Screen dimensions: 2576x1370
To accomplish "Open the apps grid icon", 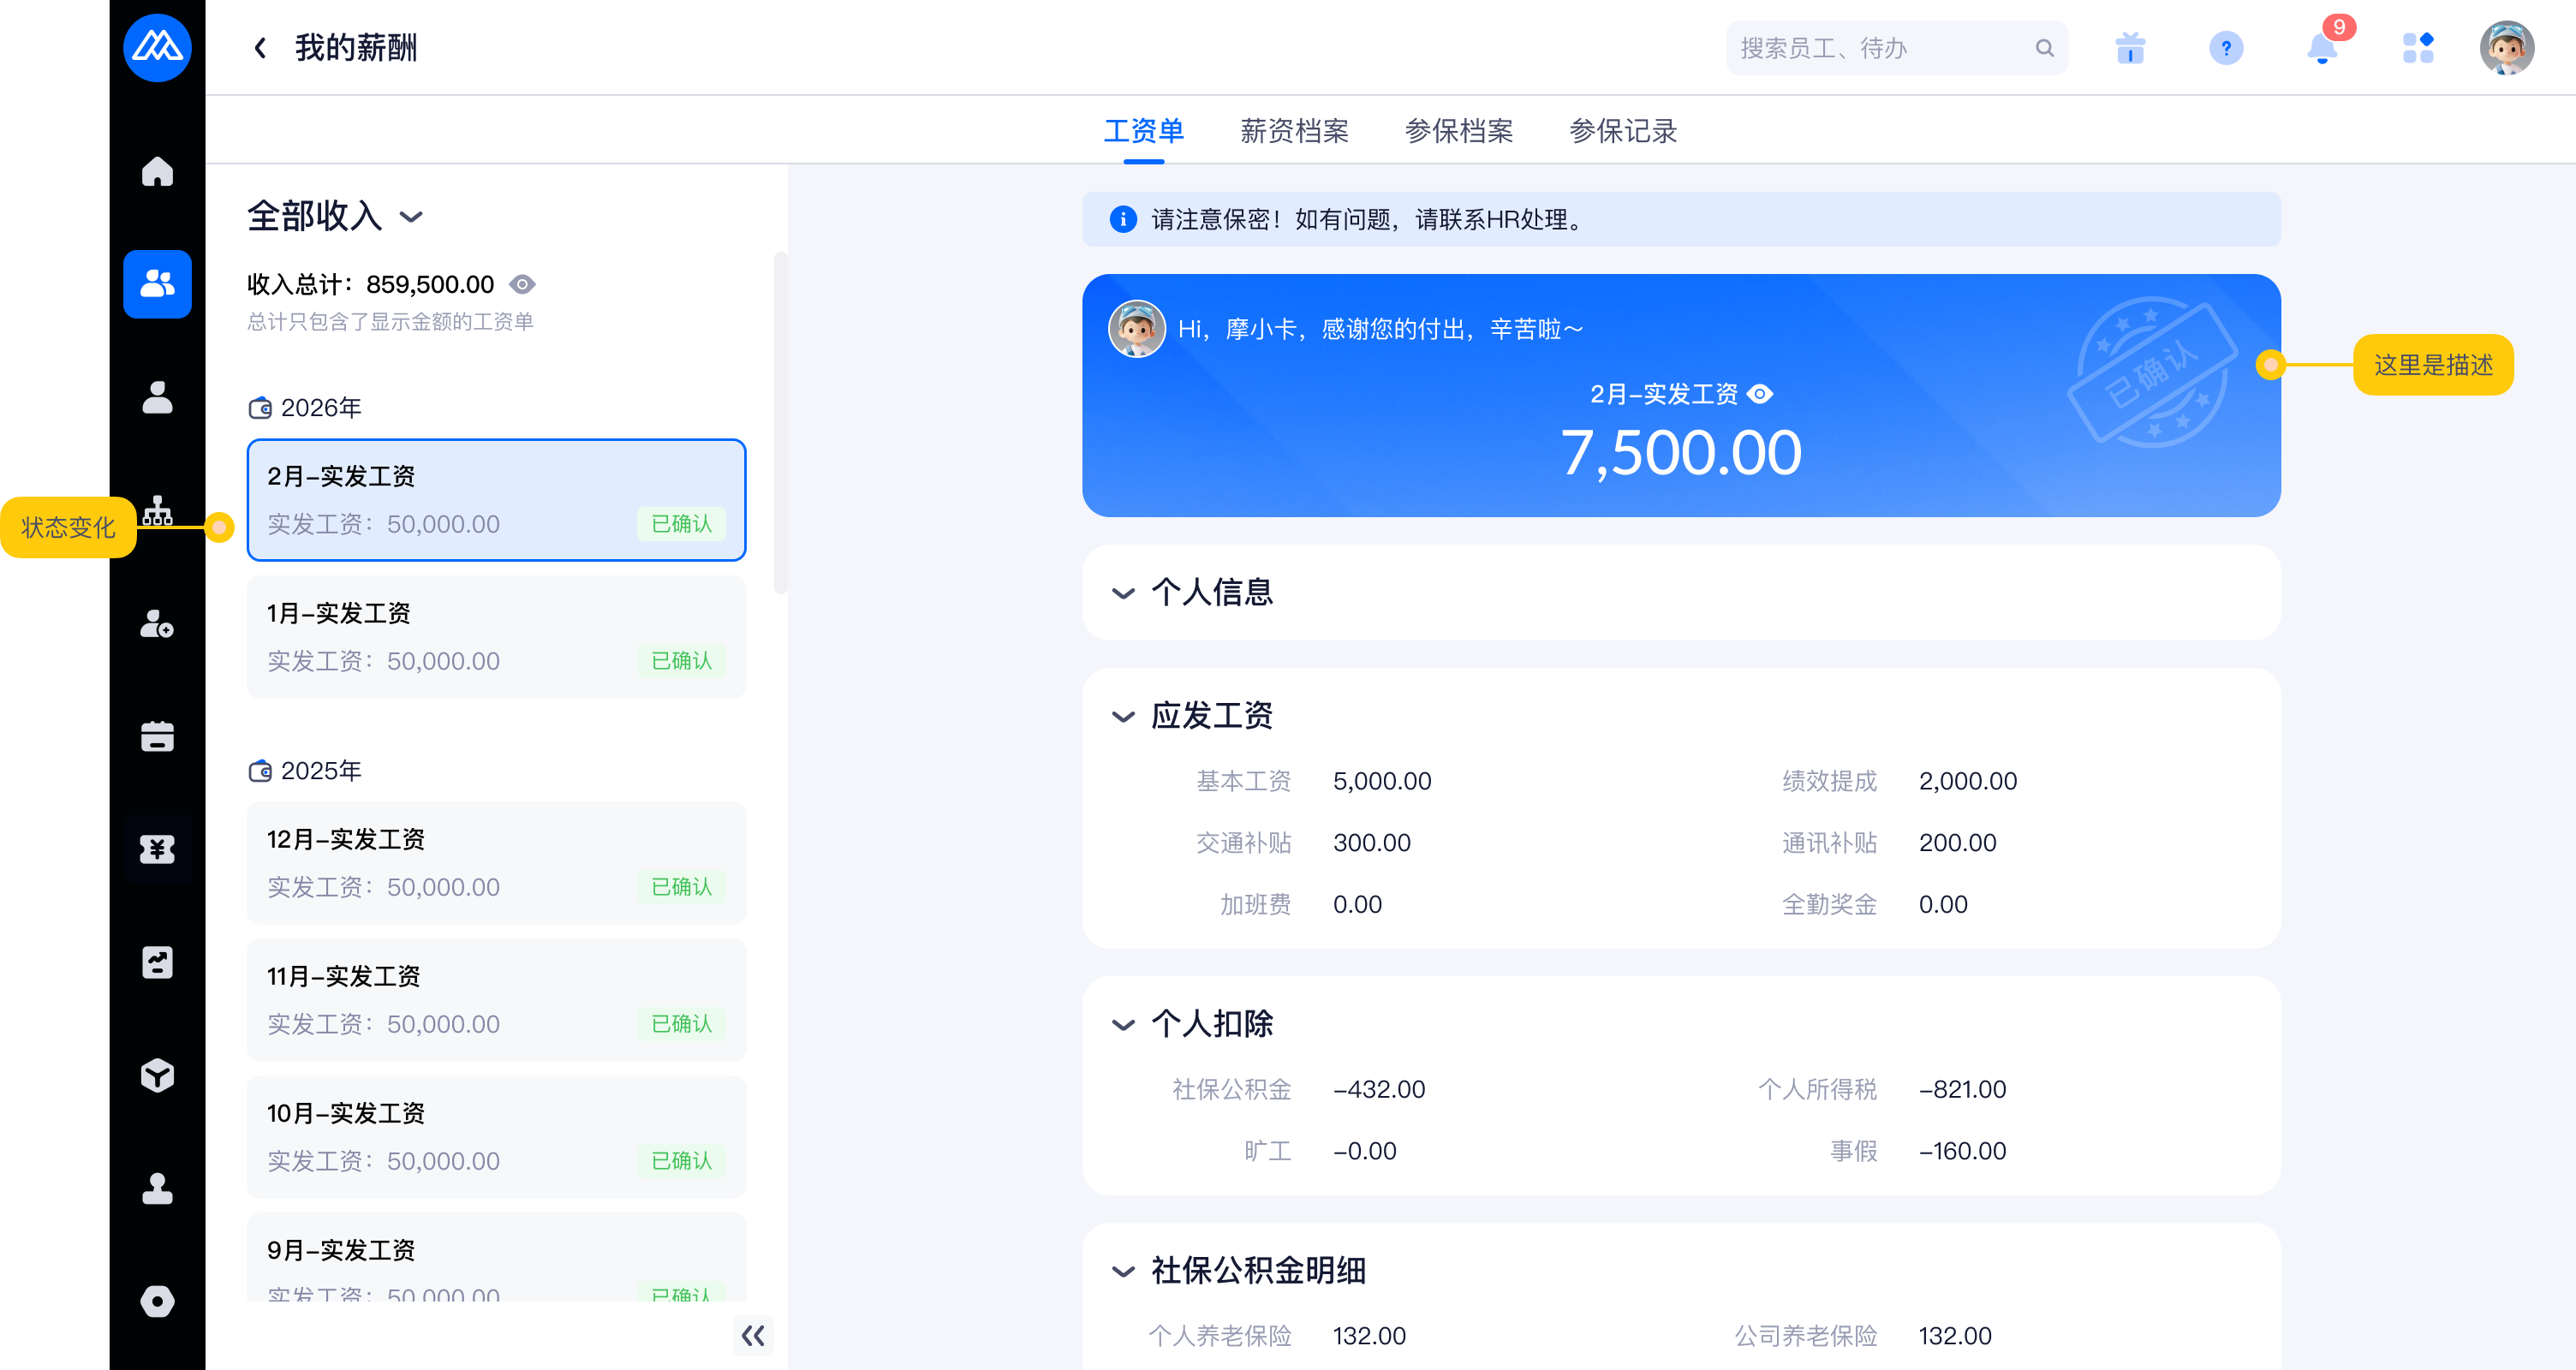I will tap(2417, 48).
